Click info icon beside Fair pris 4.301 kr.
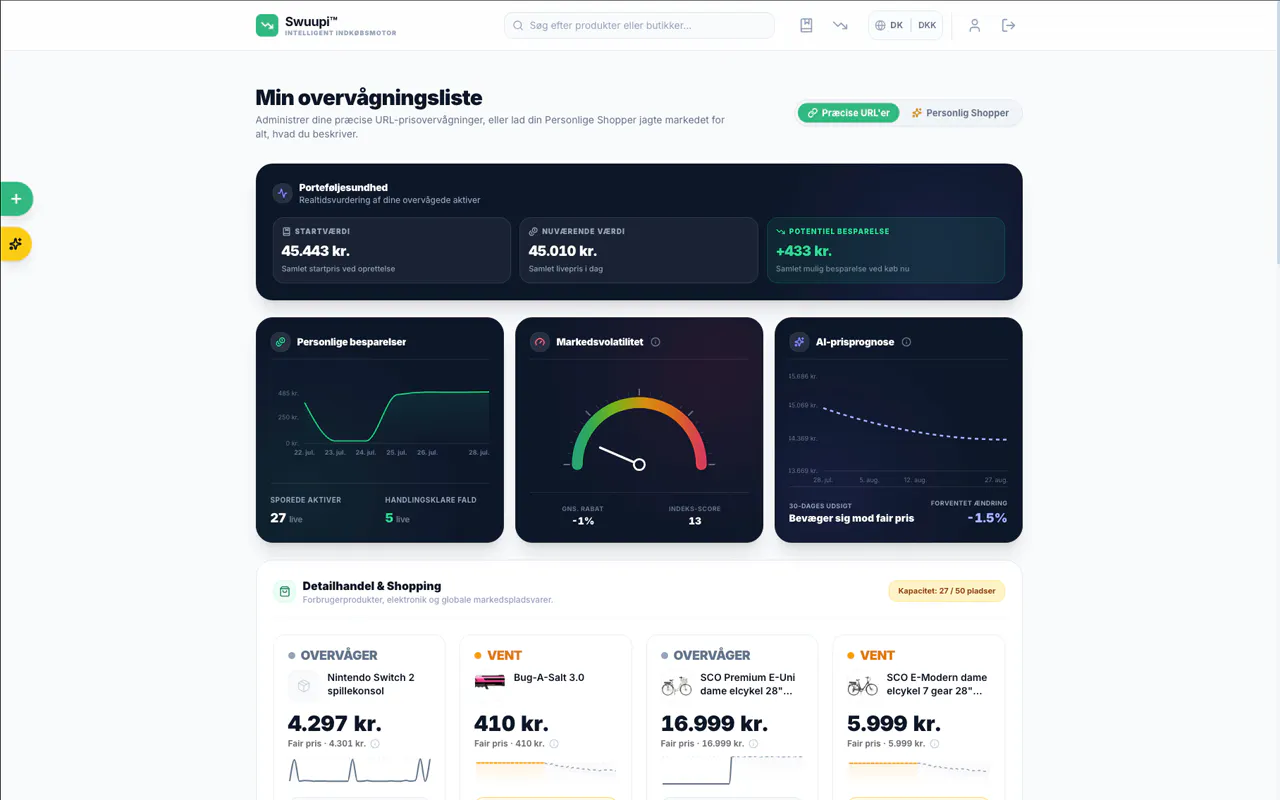Image resolution: width=1280 pixels, height=800 pixels. pyautogui.click(x=375, y=744)
